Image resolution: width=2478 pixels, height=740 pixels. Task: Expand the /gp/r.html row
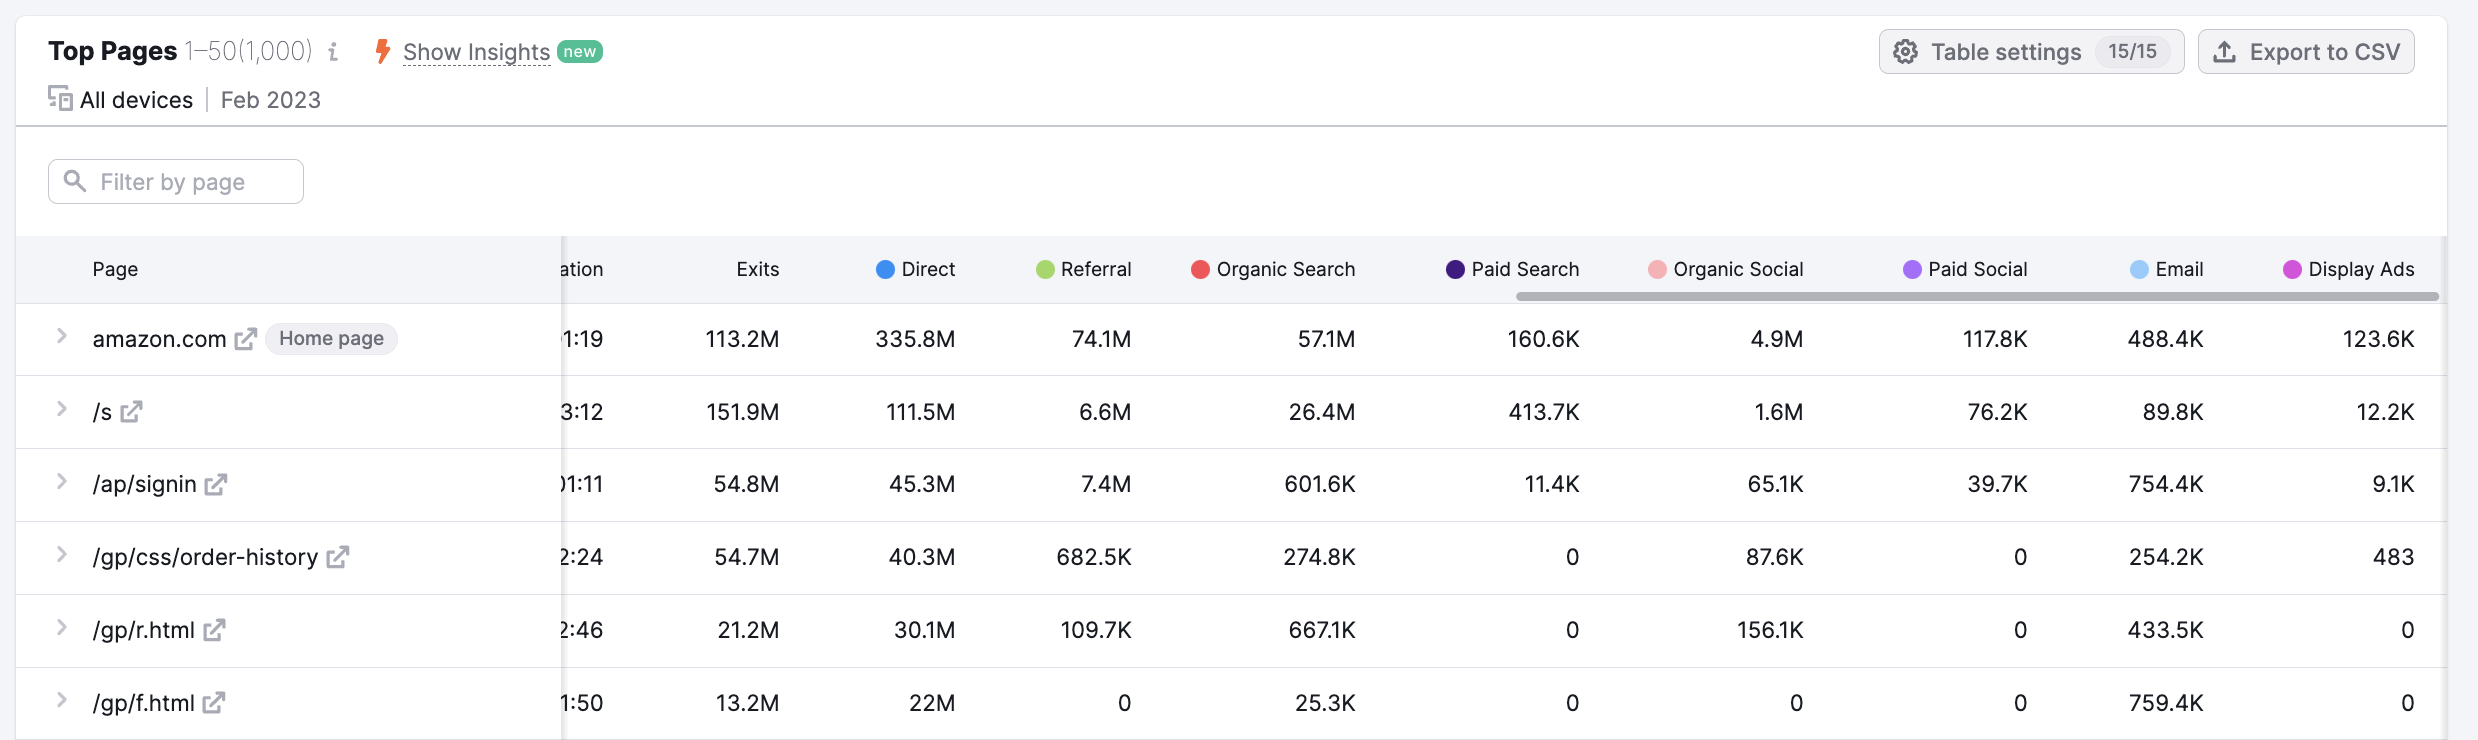coord(61,628)
